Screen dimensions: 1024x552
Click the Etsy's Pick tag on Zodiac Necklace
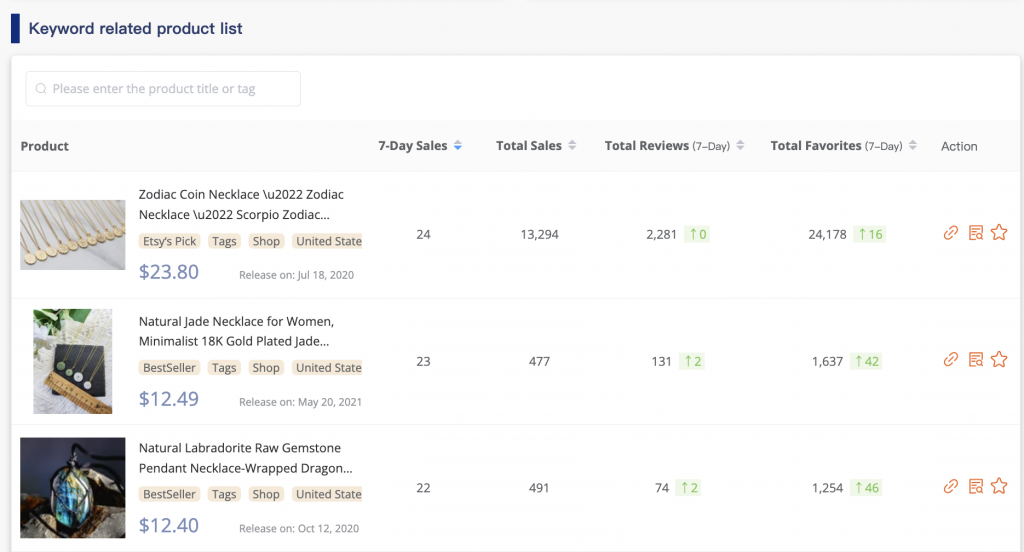click(169, 241)
